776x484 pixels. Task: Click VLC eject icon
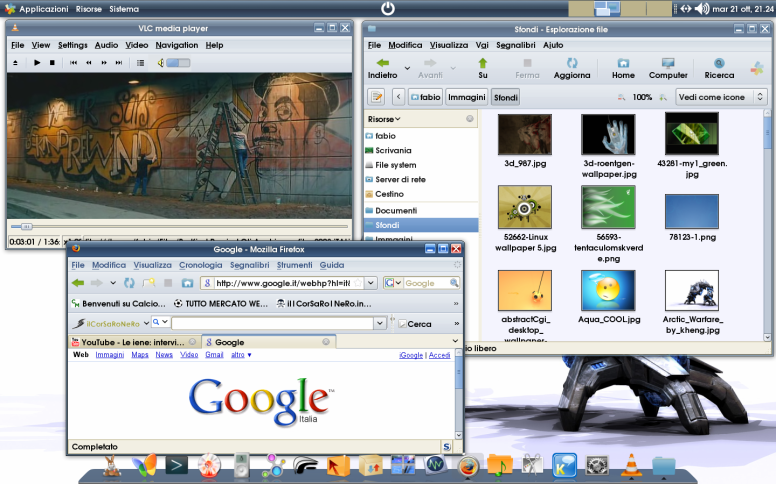click(15, 63)
